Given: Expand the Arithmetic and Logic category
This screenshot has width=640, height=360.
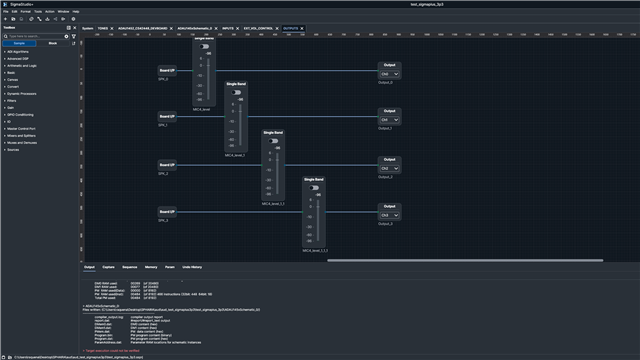Looking at the screenshot, I should pyautogui.click(x=4, y=66).
